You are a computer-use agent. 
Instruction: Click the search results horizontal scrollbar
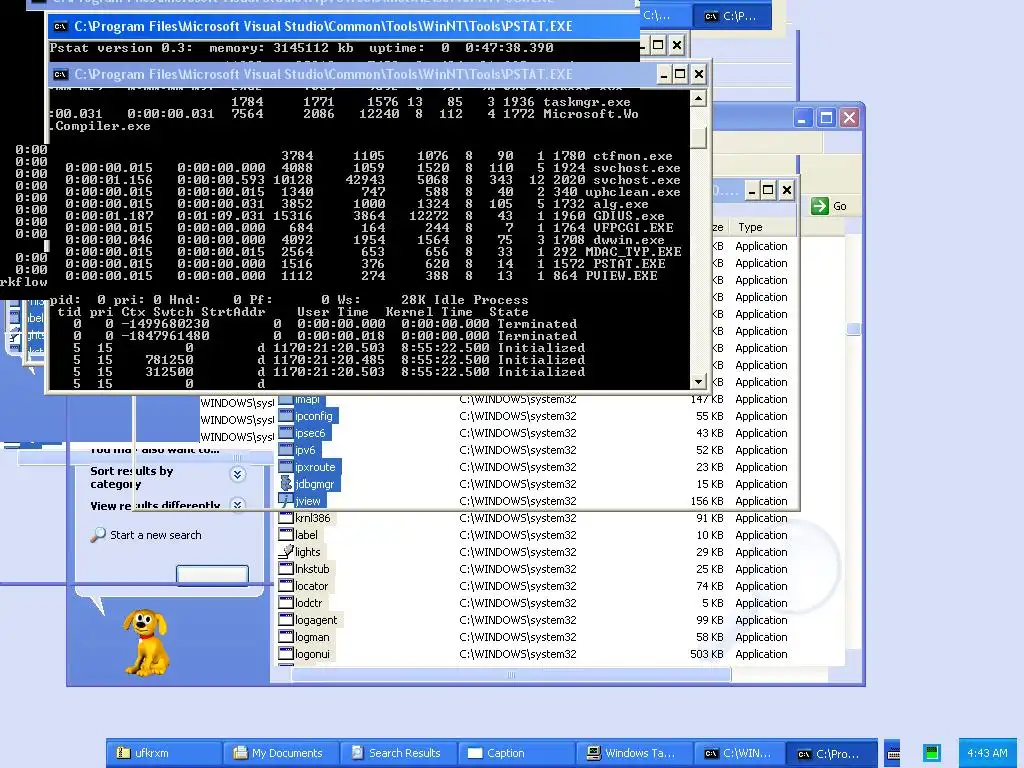coord(511,675)
